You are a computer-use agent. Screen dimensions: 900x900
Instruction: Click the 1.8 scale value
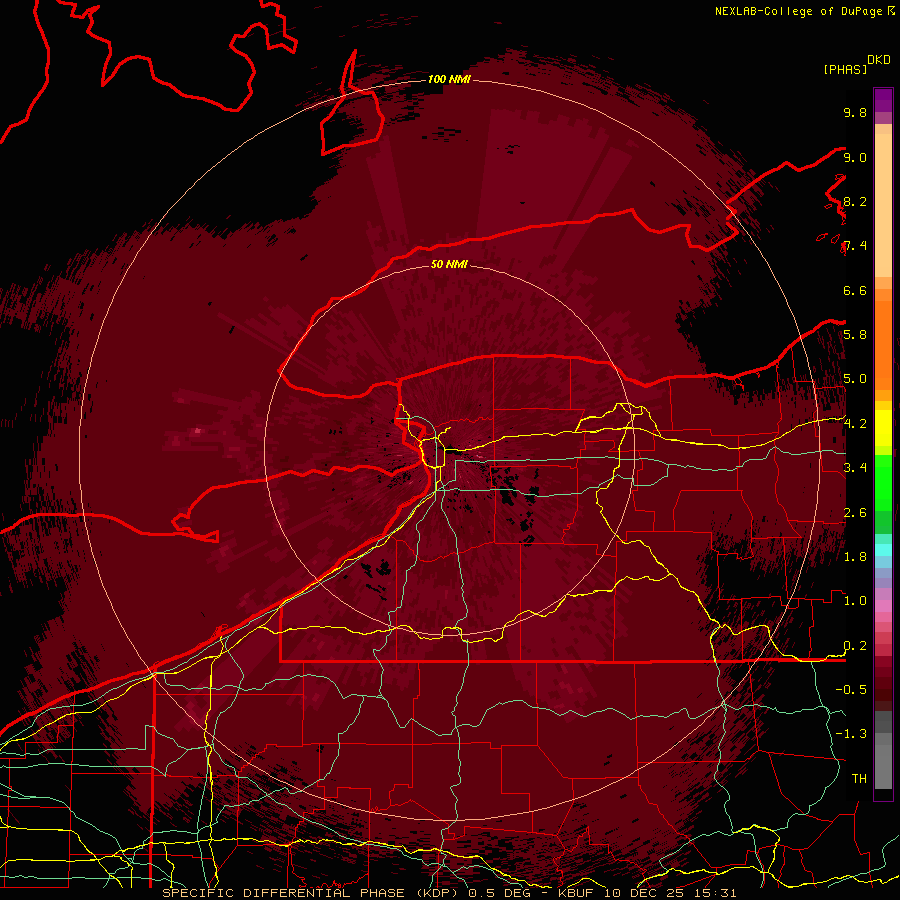click(855, 557)
